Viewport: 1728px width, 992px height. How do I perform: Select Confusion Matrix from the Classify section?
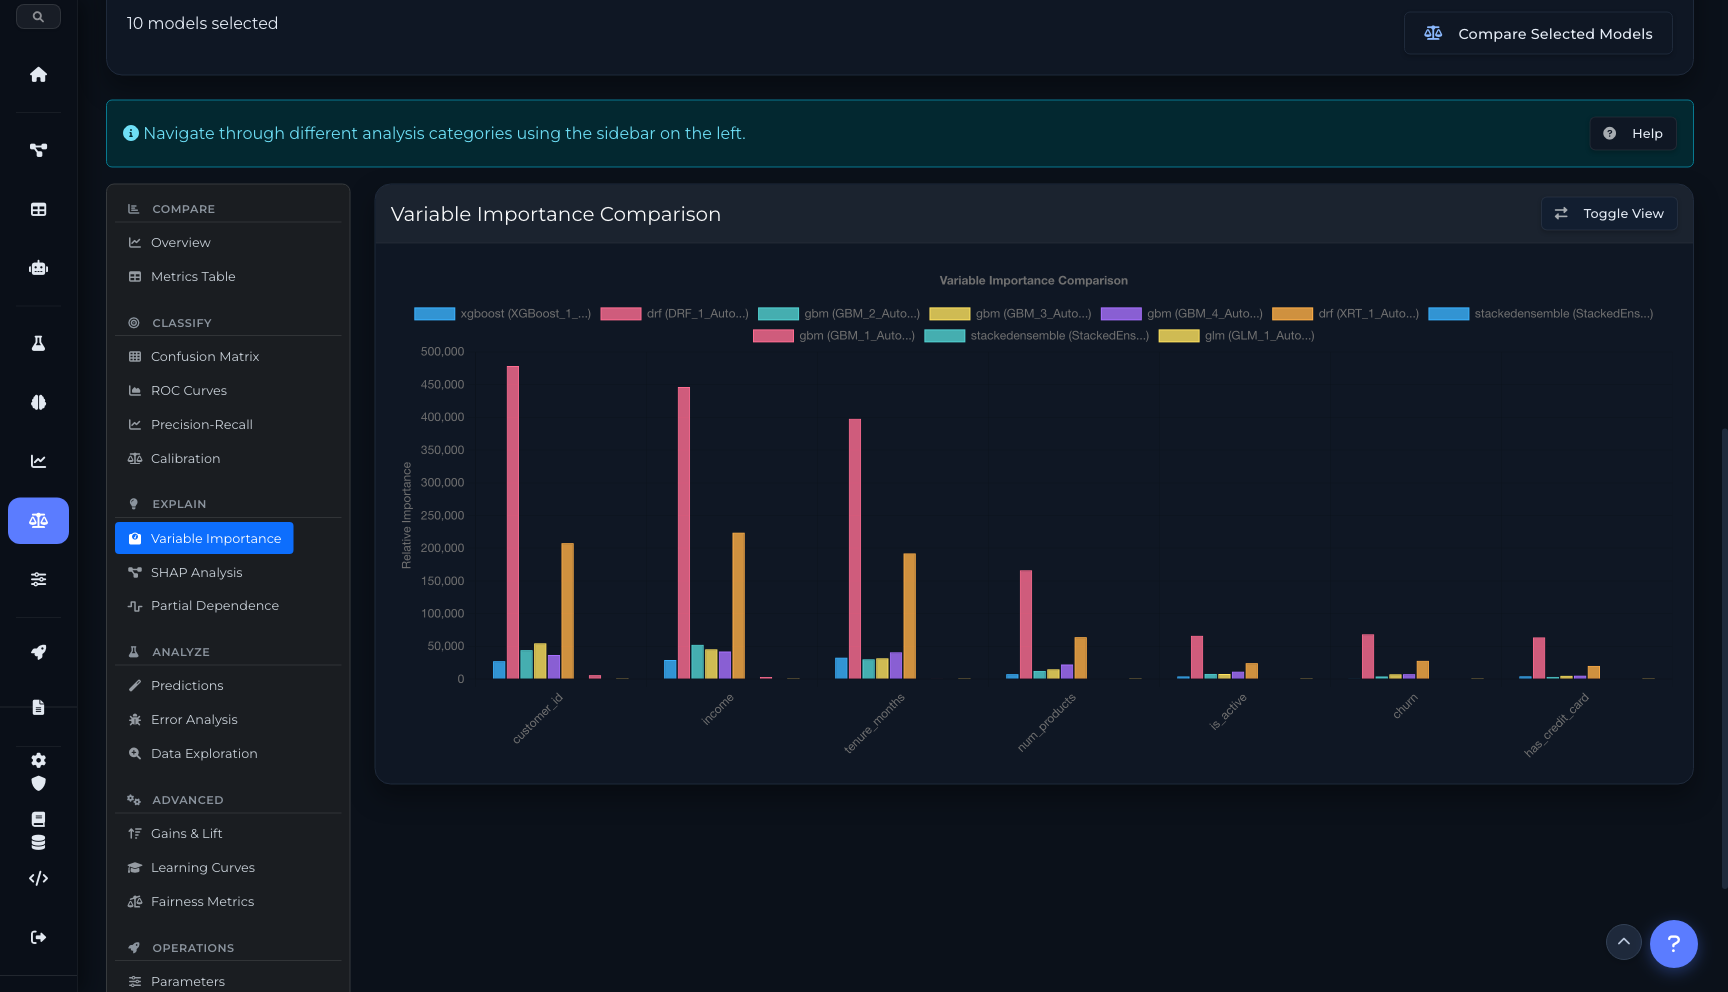coord(204,357)
